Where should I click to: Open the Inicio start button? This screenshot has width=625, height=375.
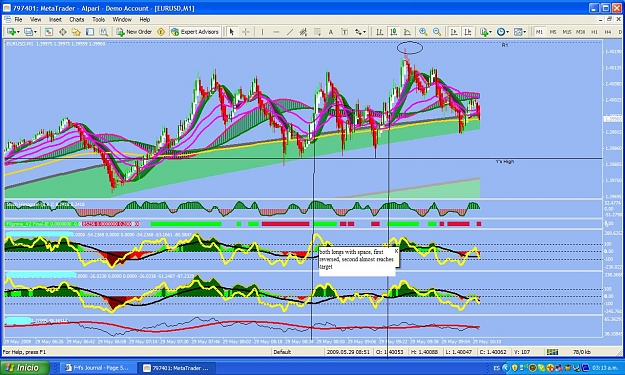pos(25,367)
